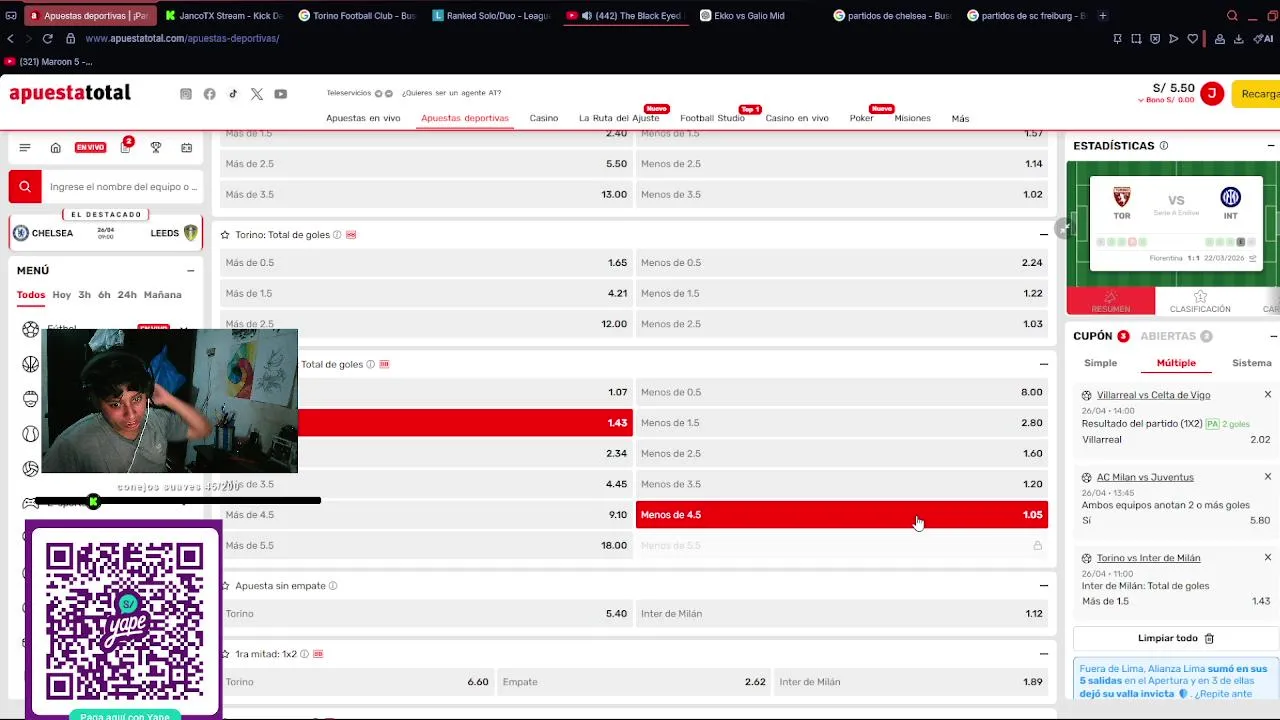
Task: Open La Ruta del Ajuste menu
Action: coord(619,118)
